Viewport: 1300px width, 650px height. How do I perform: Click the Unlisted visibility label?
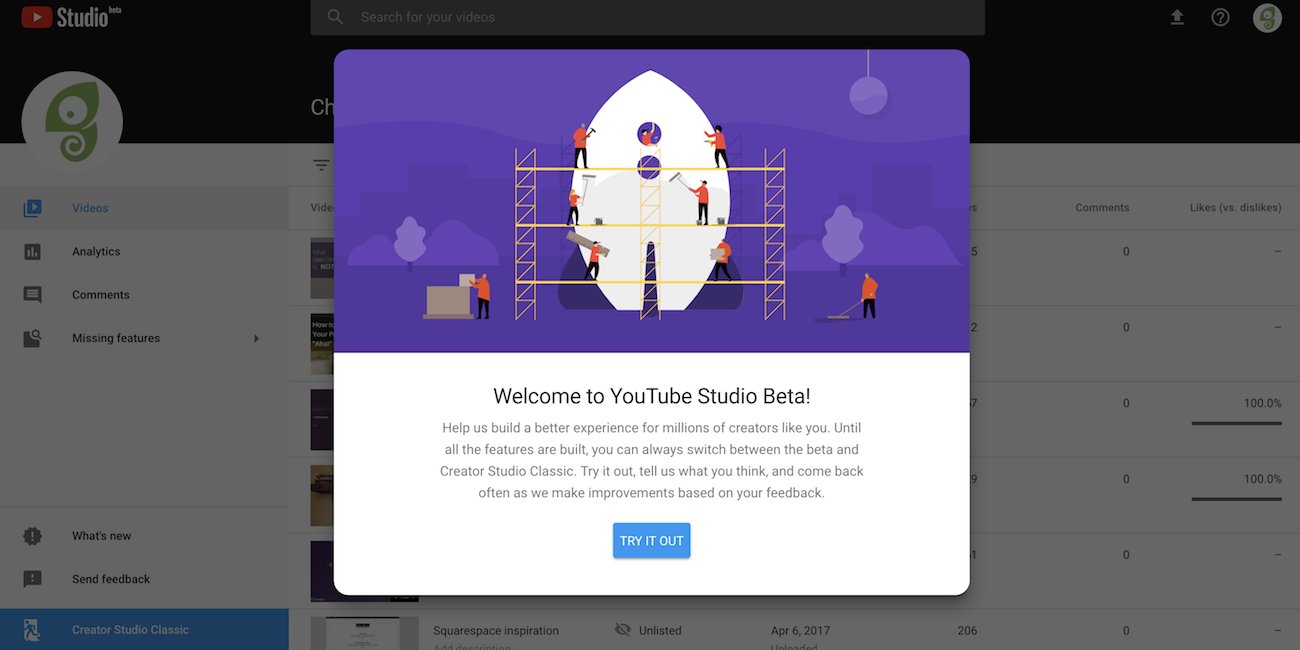(660, 631)
